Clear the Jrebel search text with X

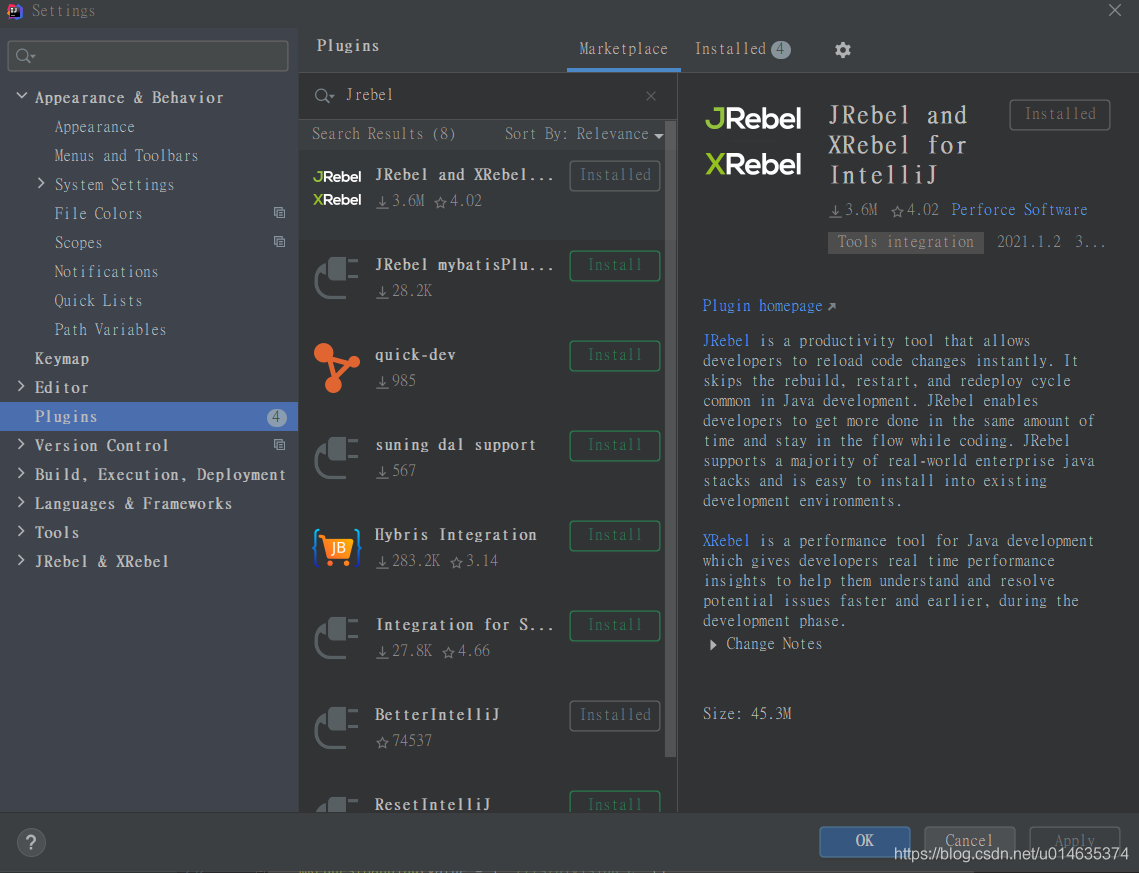[651, 96]
